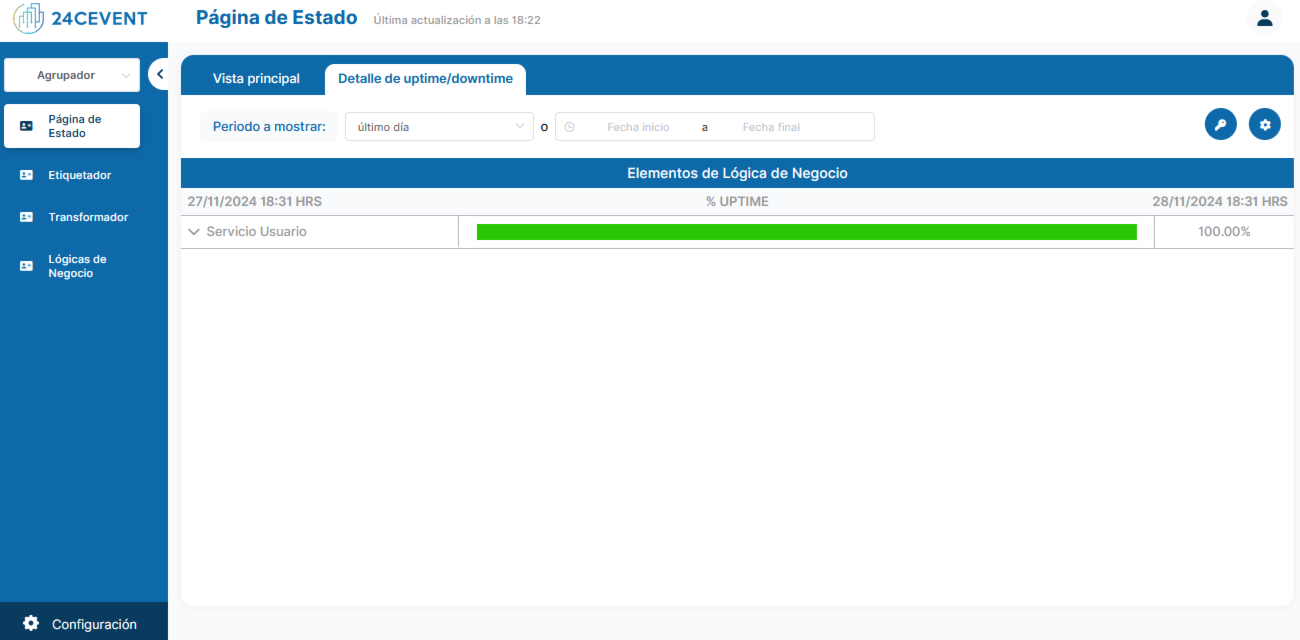Click the key icon button
This screenshot has height=640, width=1300.
[x=1220, y=125]
